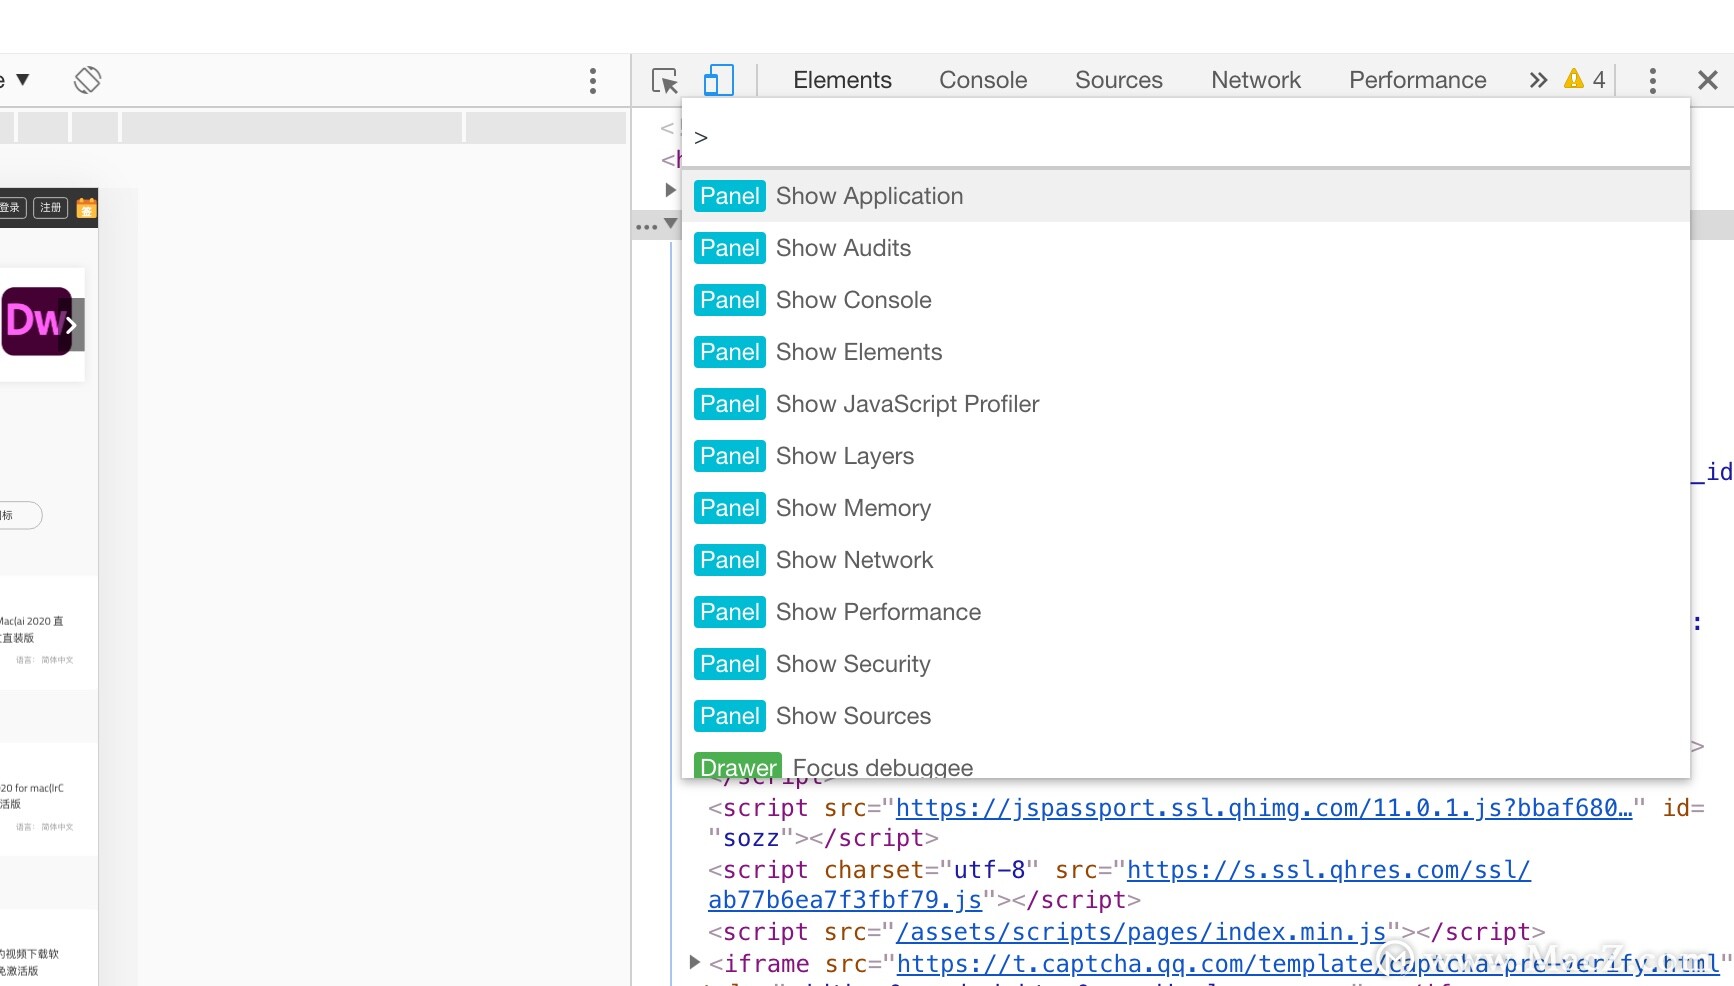Image resolution: width=1734 pixels, height=986 pixels.
Task: Click the sozz id attribute value
Action: click(x=750, y=838)
